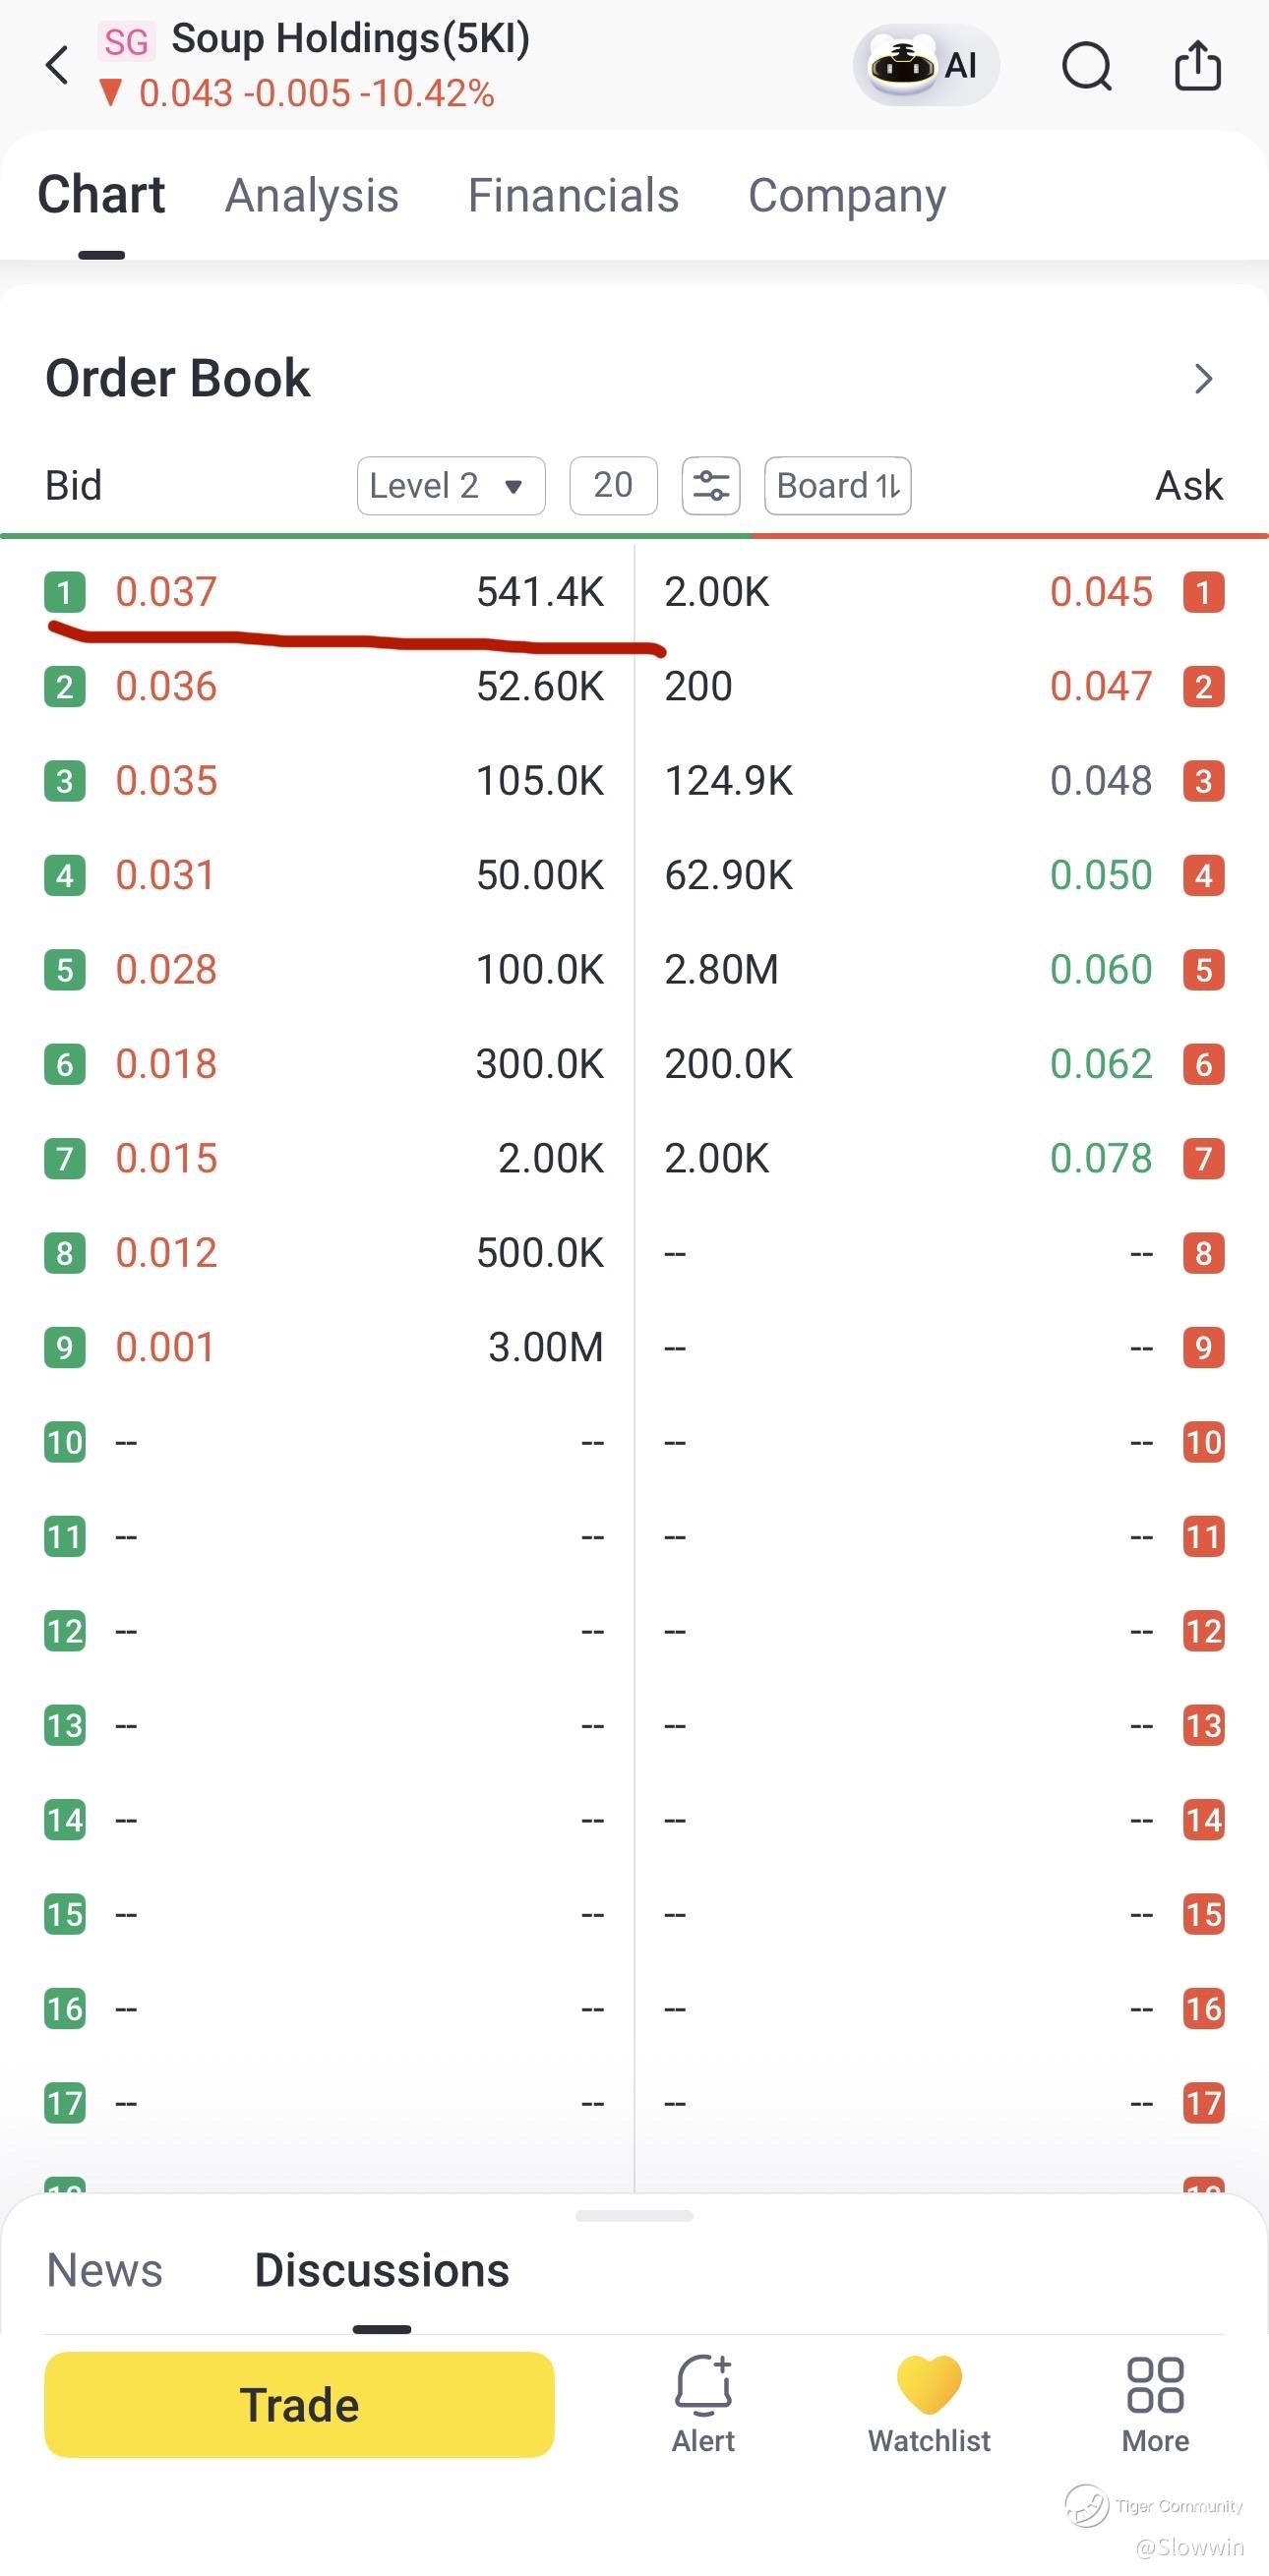The image size is (1269, 2576).
Task: Tap the Watchlist heart icon
Action: [x=929, y=2402]
